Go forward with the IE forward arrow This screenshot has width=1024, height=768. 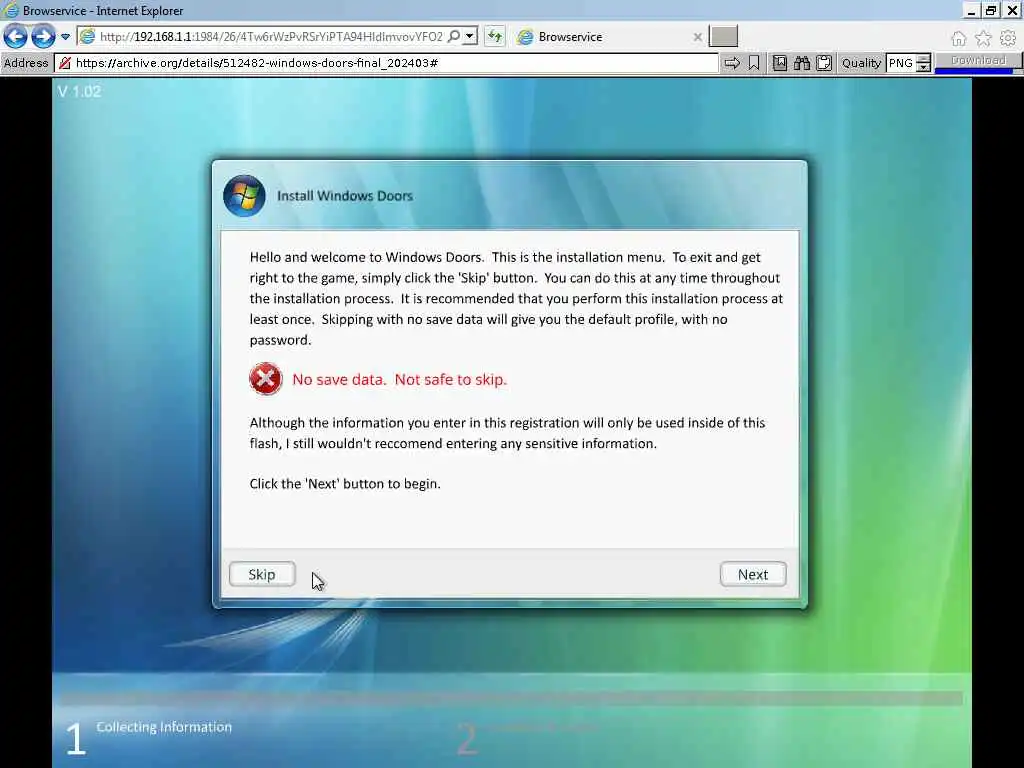pos(43,37)
